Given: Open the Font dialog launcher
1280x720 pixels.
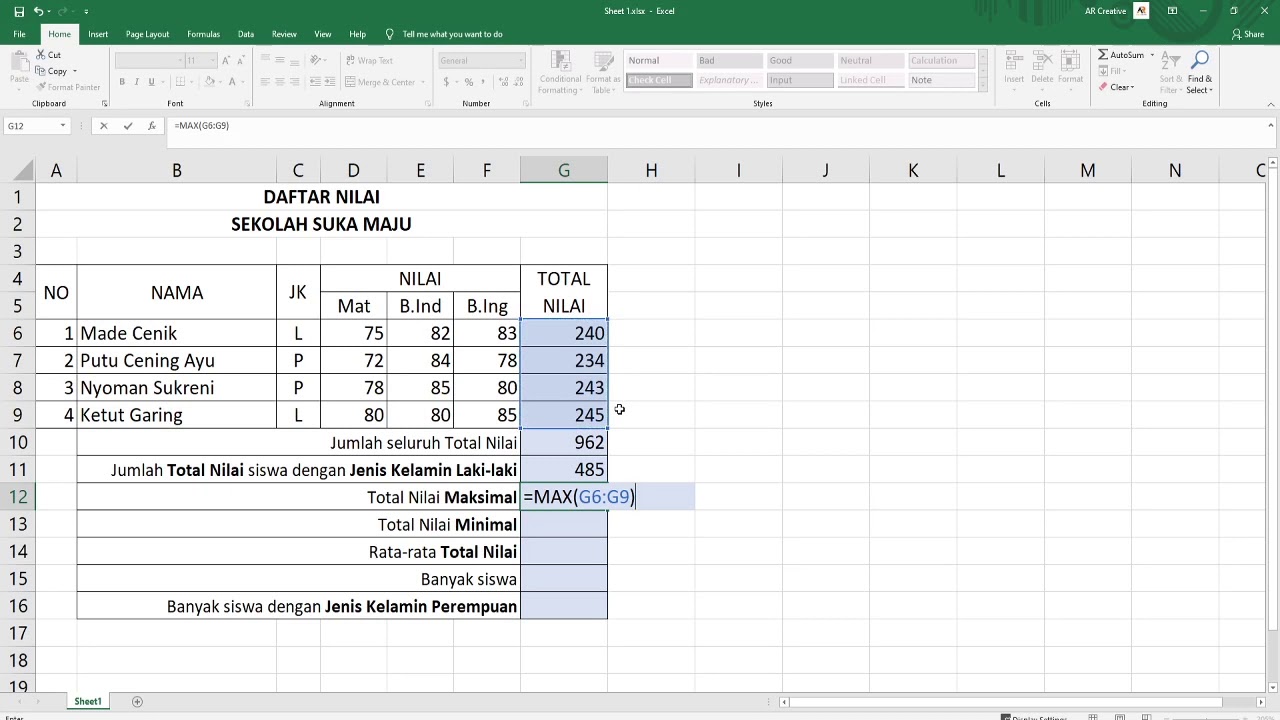Looking at the screenshot, I should coord(247,103).
